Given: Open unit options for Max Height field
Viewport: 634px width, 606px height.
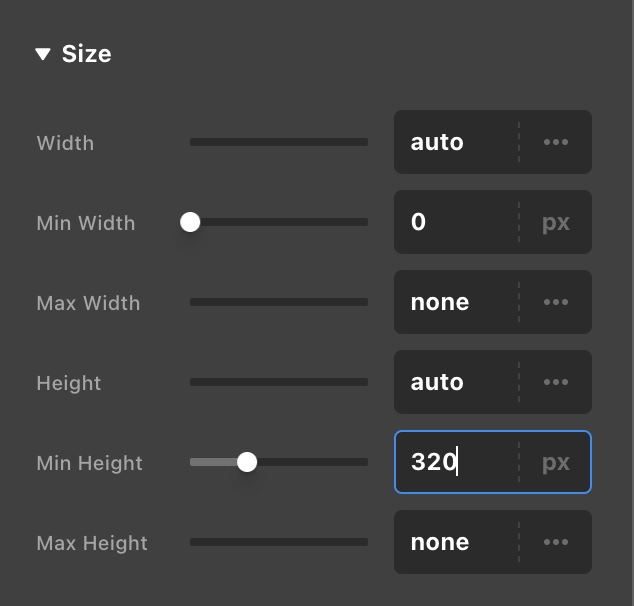Looking at the screenshot, I should tap(556, 542).
